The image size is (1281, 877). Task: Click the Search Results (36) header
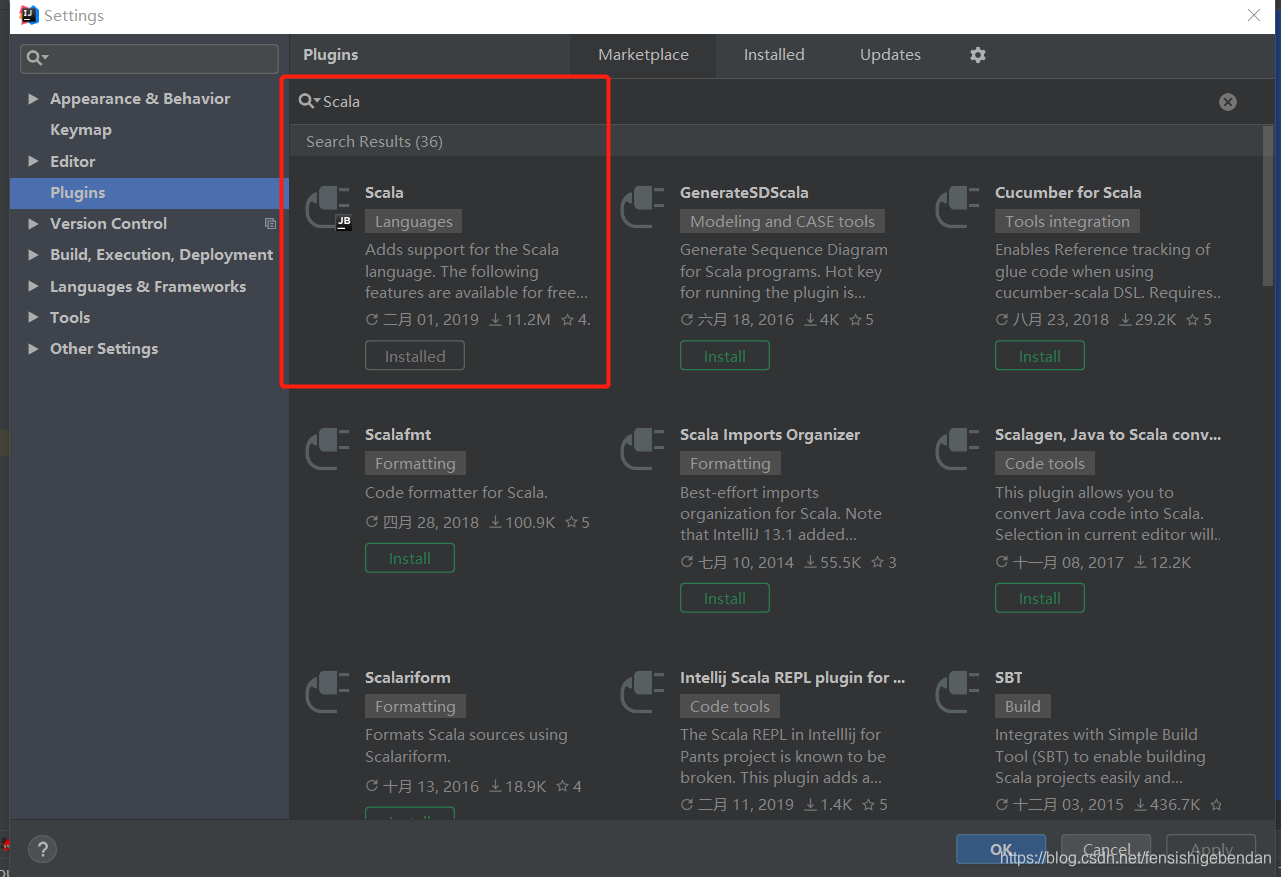point(374,142)
